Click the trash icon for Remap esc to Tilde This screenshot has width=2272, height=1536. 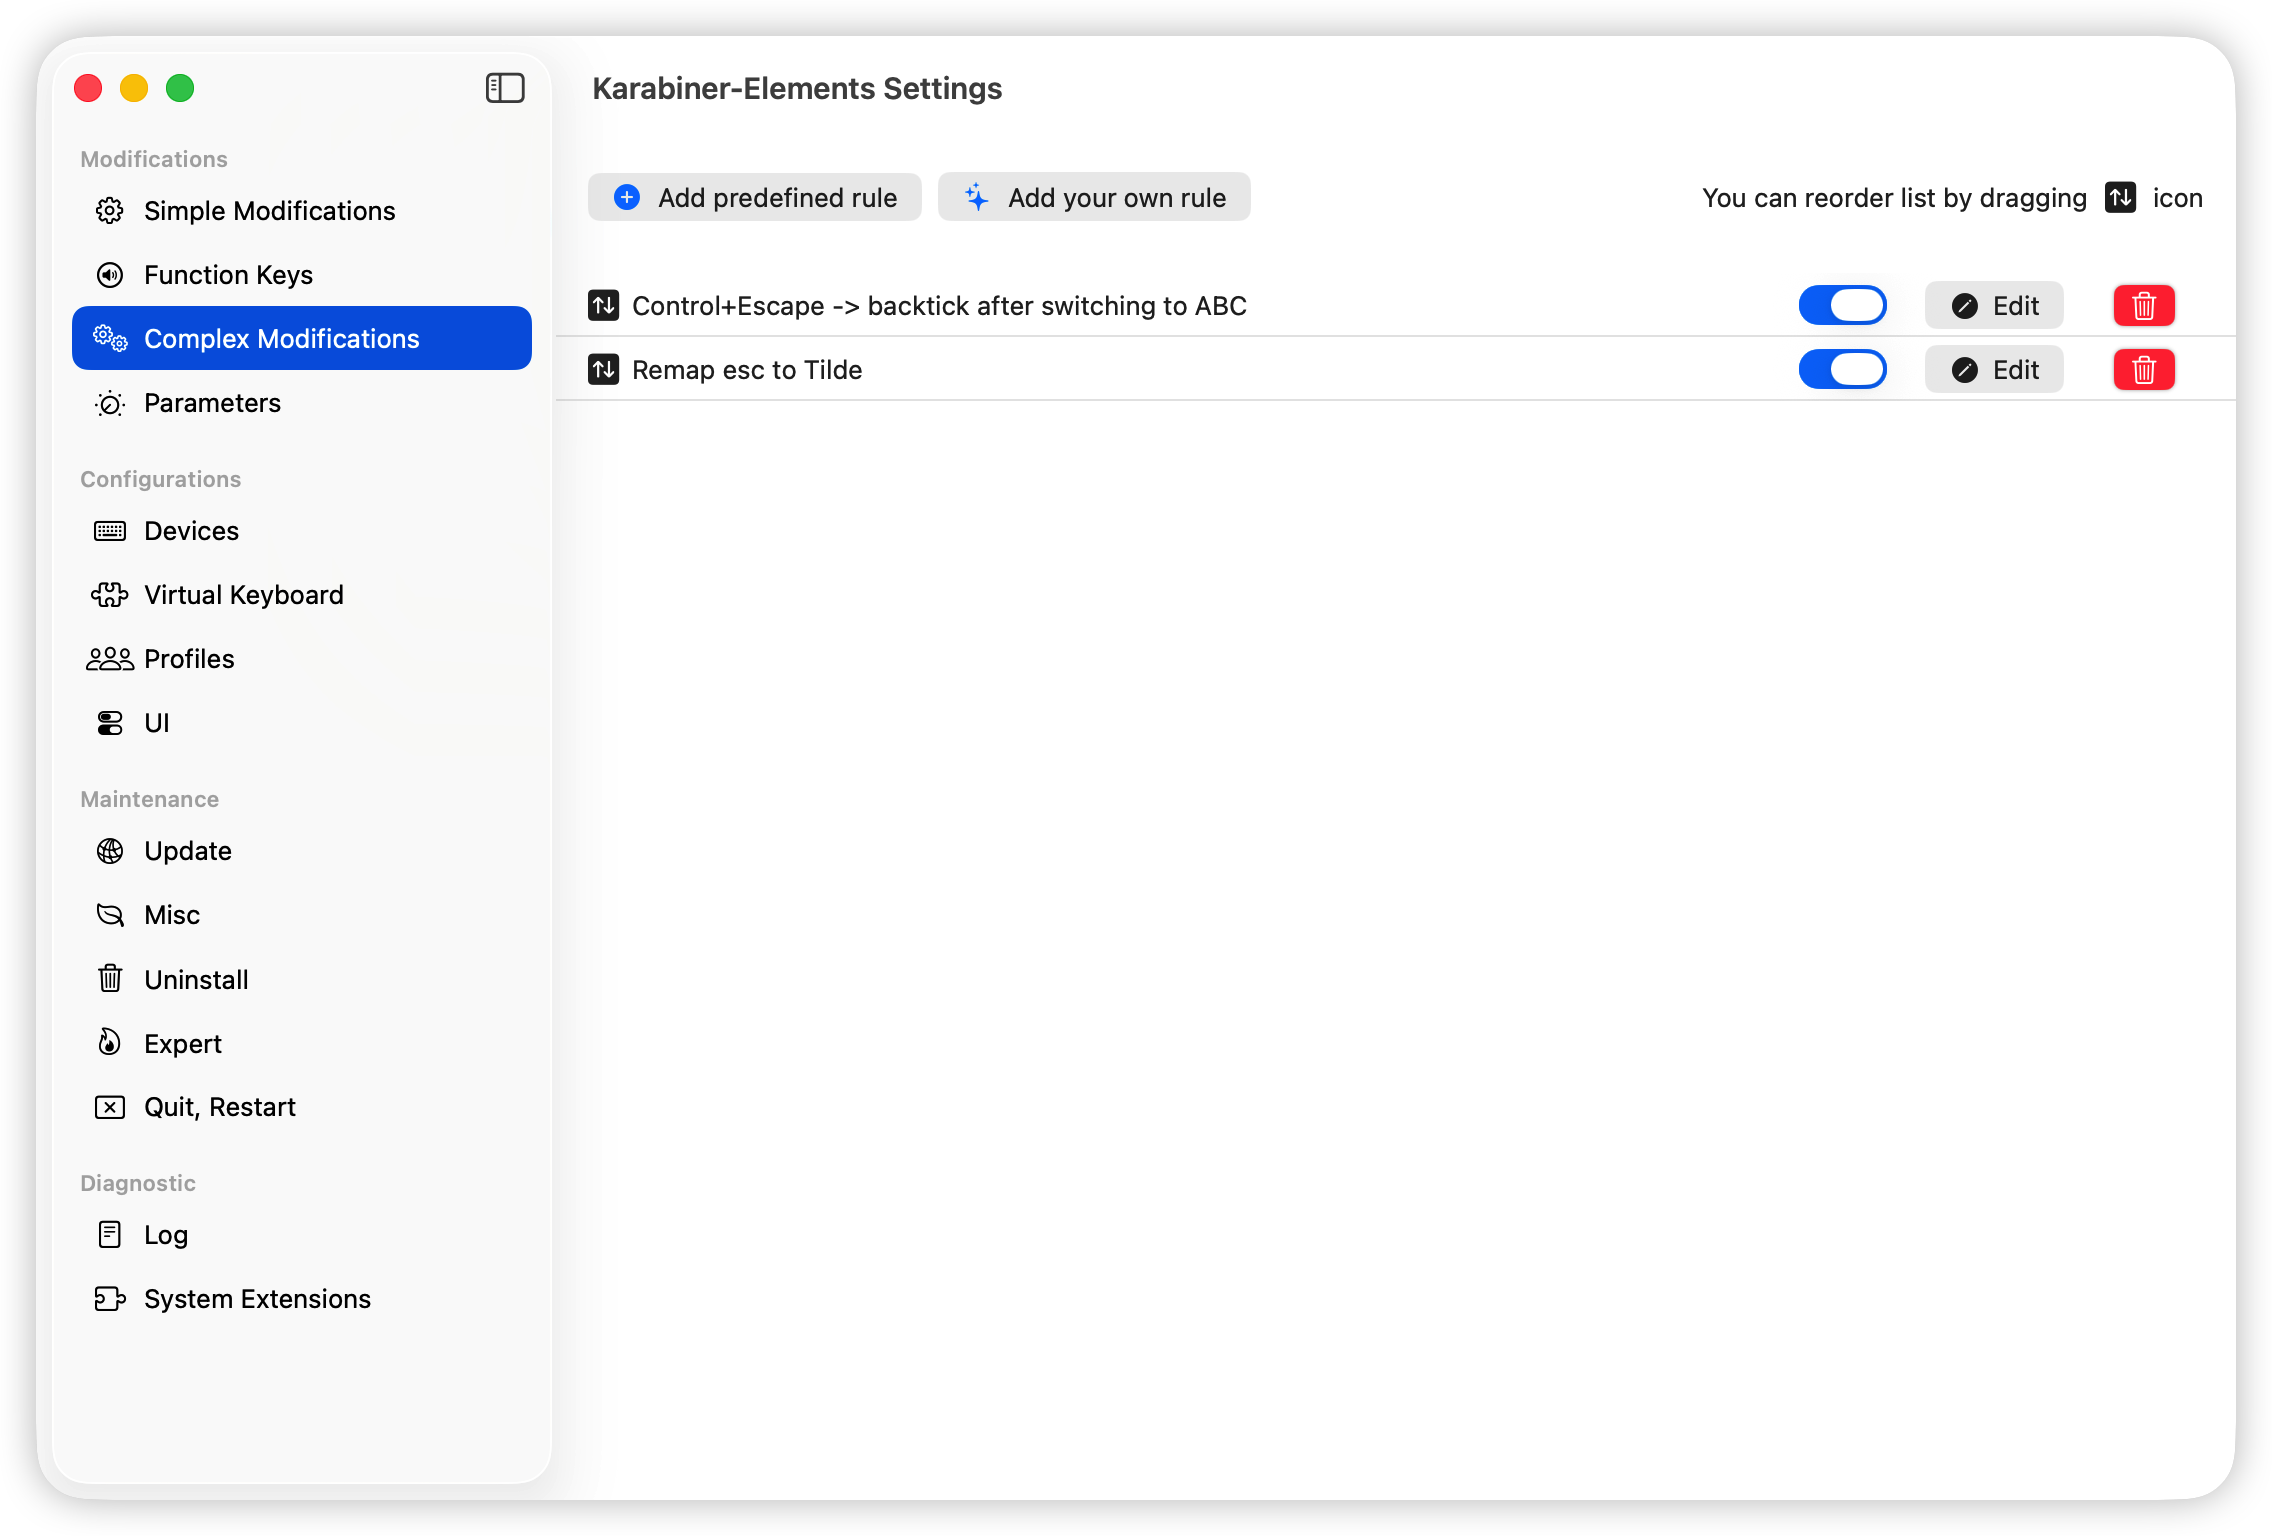pos(2143,370)
